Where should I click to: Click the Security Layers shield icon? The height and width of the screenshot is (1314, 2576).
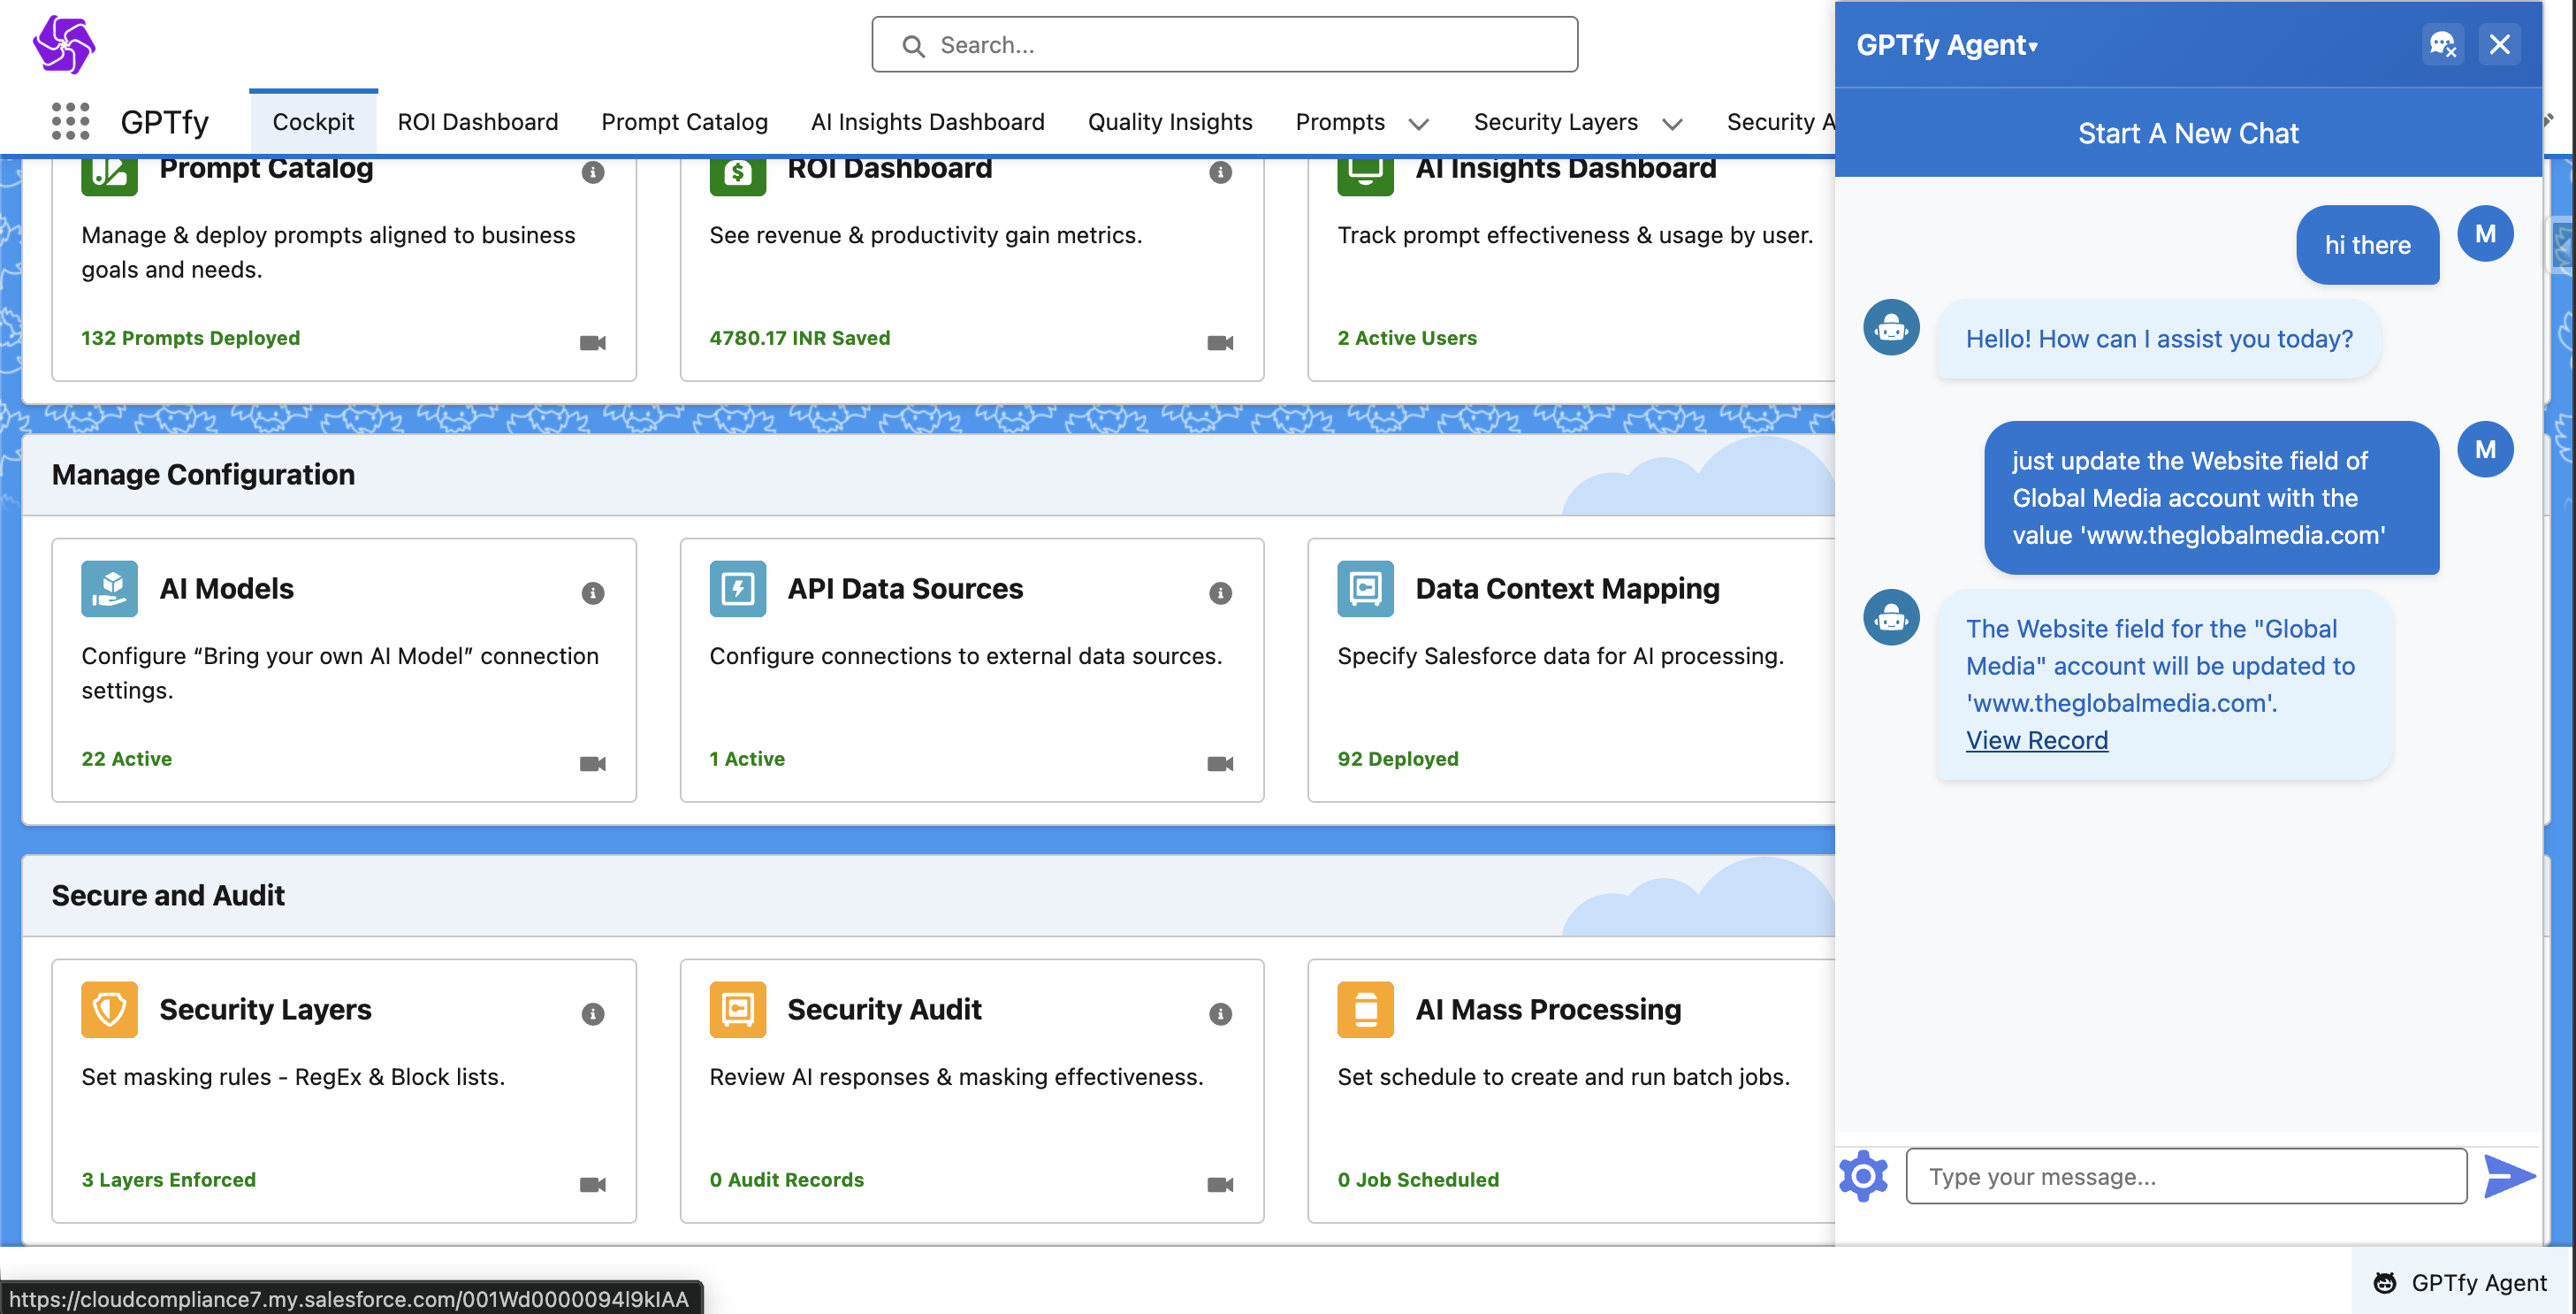pyautogui.click(x=108, y=1009)
